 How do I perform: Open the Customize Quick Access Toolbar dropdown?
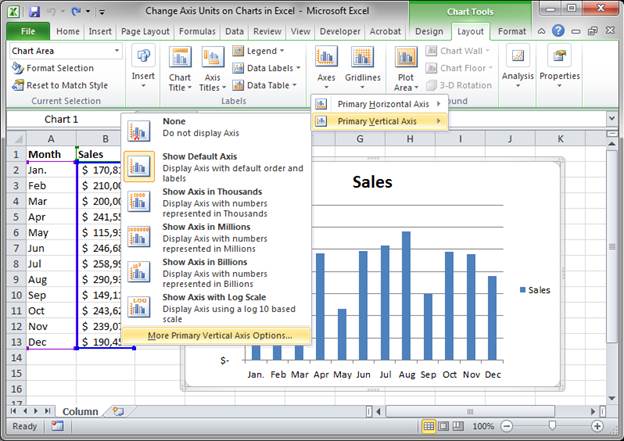[x=102, y=12]
